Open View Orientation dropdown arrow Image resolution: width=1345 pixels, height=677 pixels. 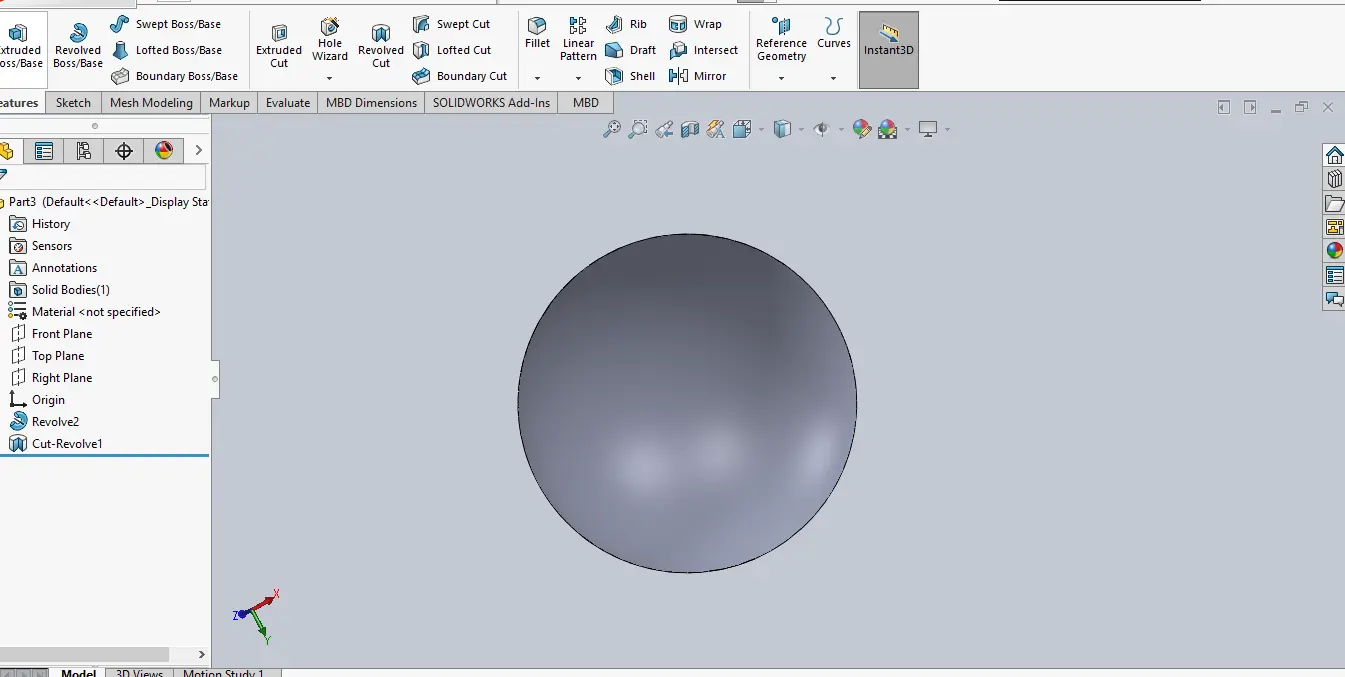pyautogui.click(x=761, y=130)
